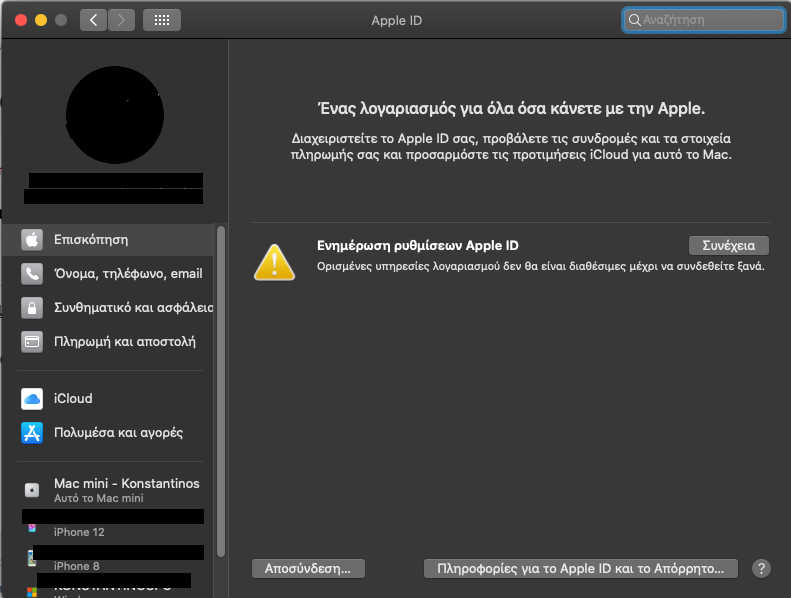Click the Αναζήτηση search field
The width and height of the screenshot is (791, 598).
[x=704, y=20]
